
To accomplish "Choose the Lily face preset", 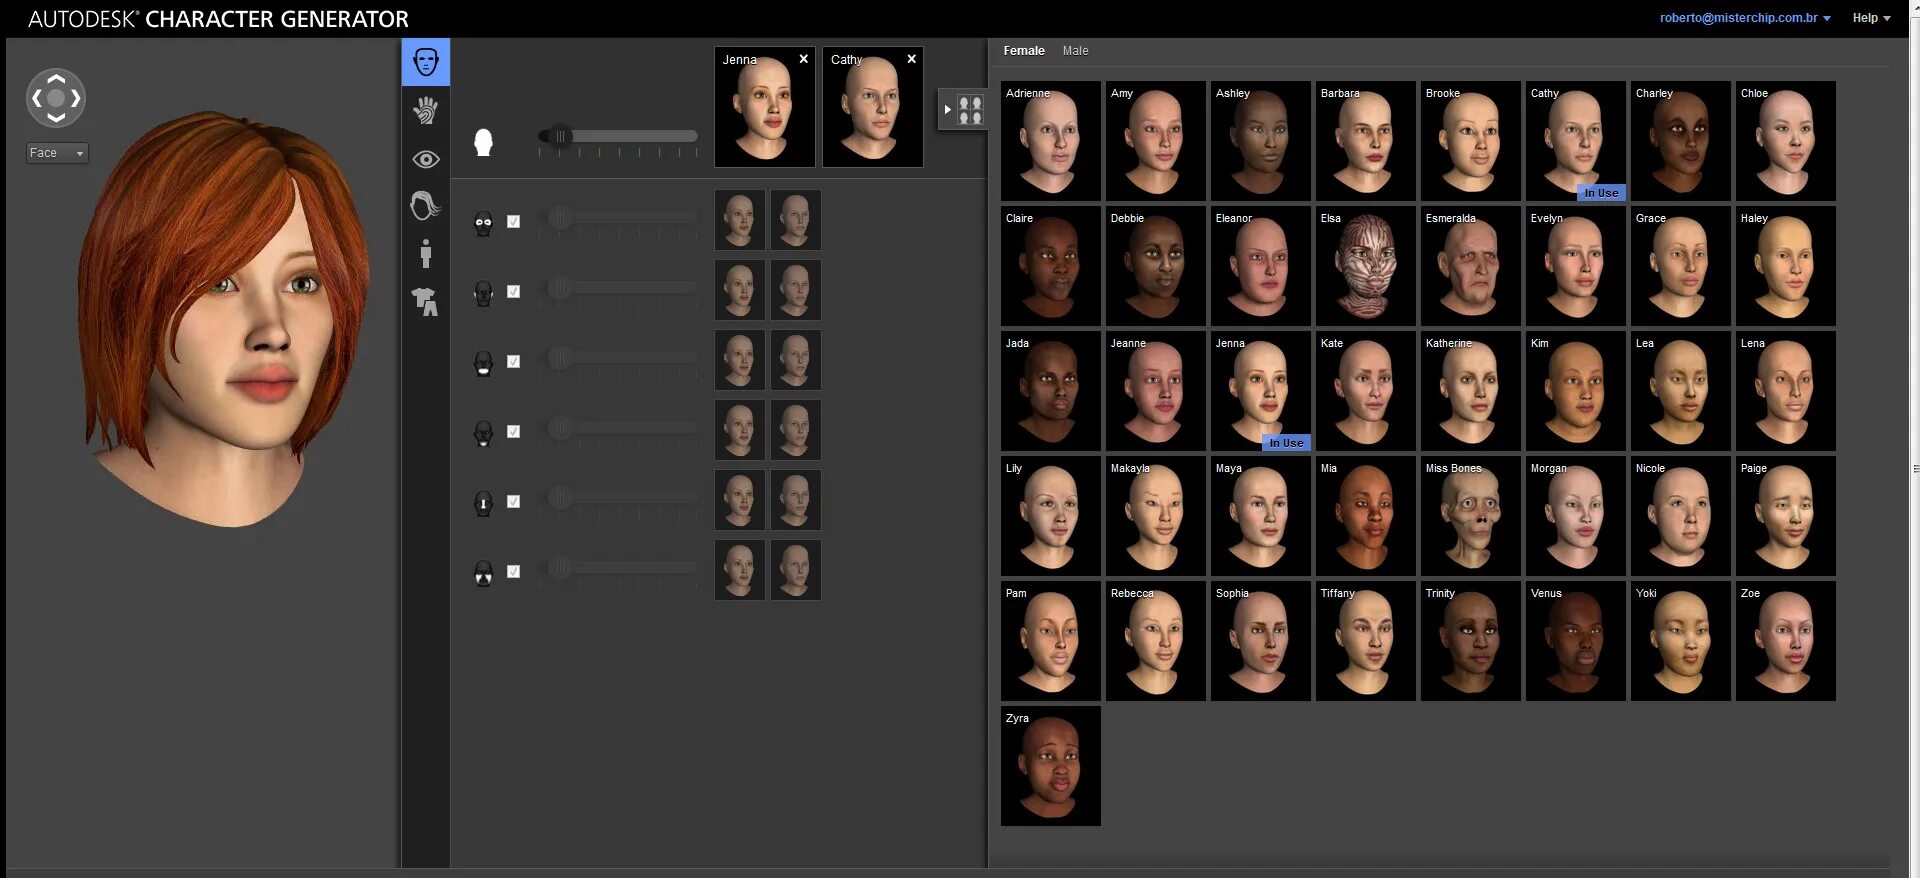I will [1051, 516].
